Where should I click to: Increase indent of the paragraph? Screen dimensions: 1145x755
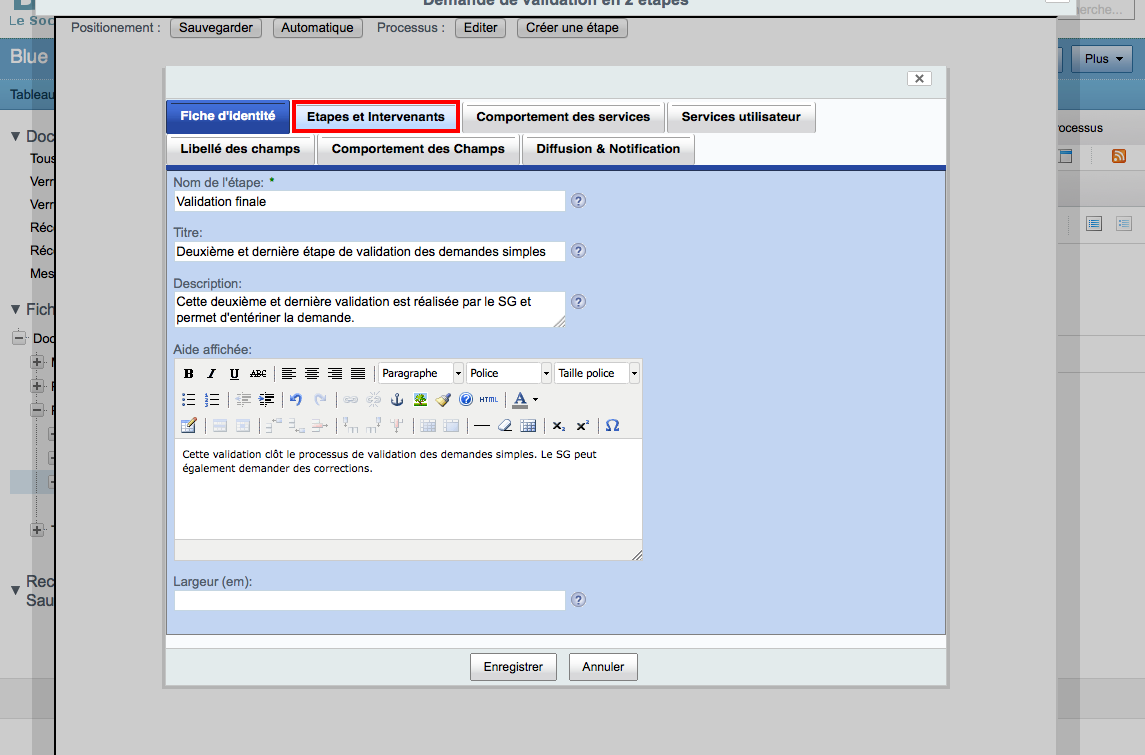[267, 399]
